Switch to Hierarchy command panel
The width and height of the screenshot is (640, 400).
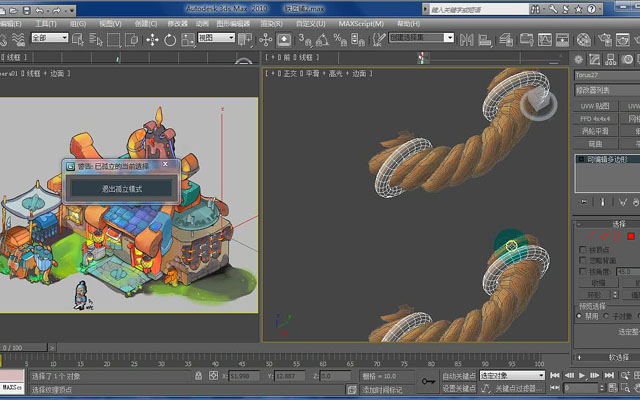coord(611,60)
